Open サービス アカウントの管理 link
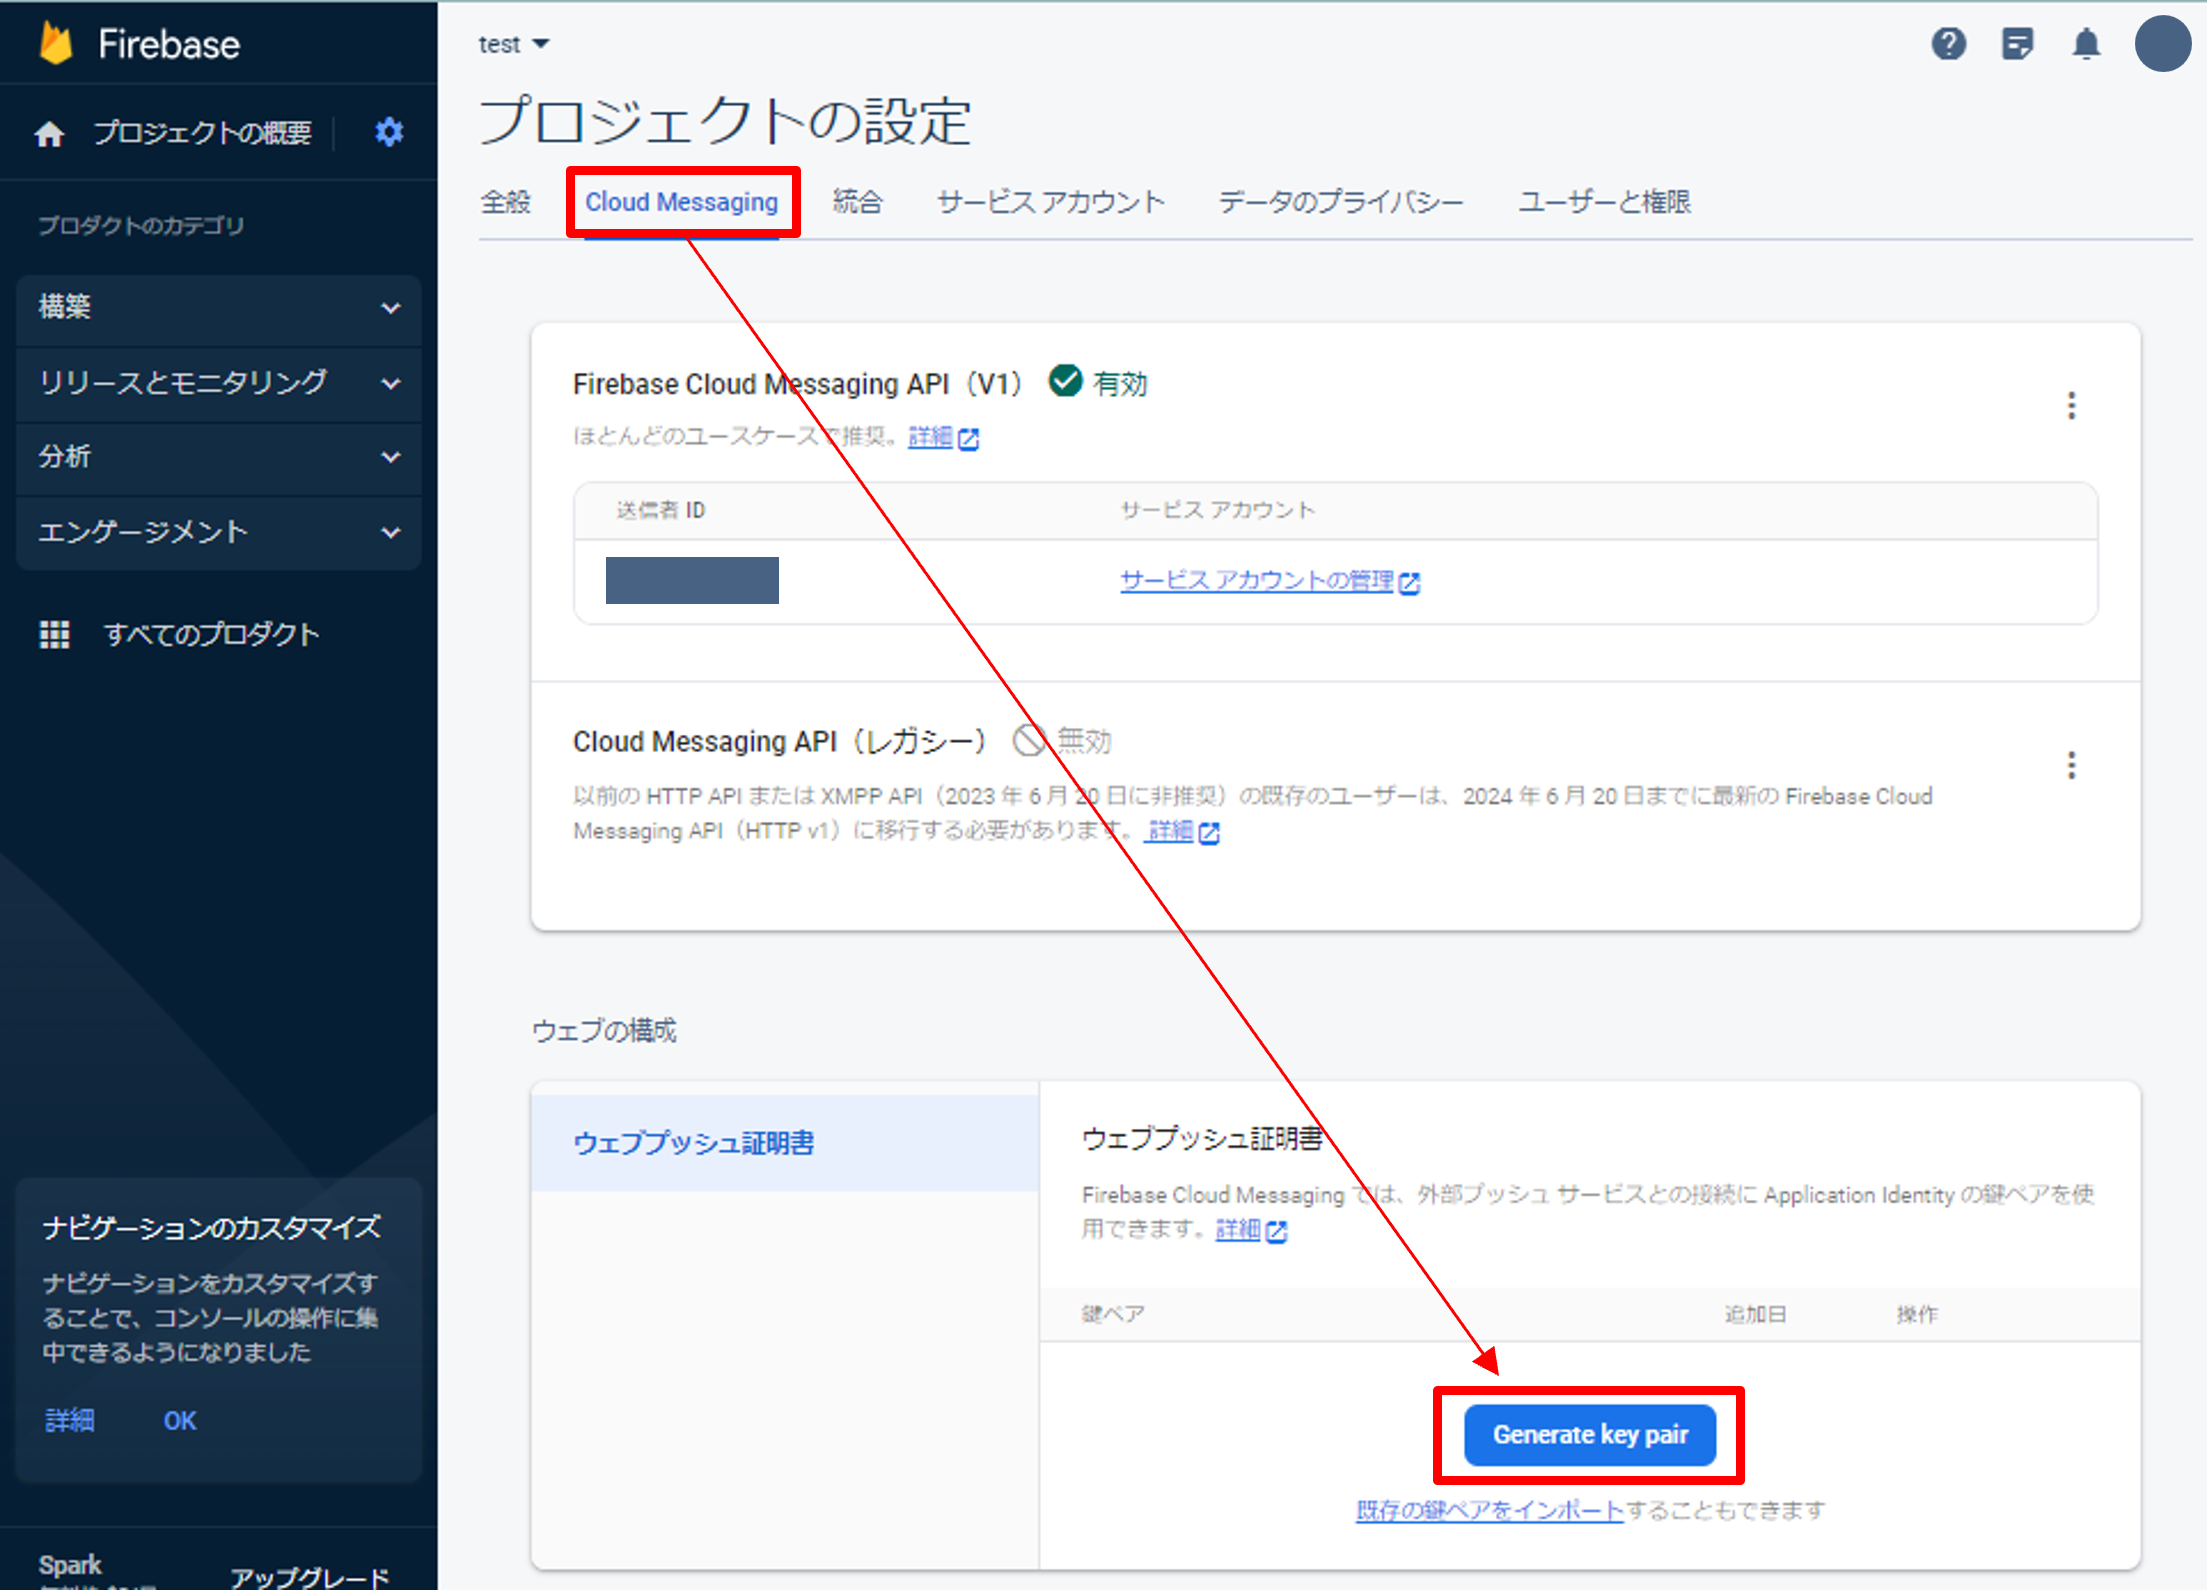The width and height of the screenshot is (2207, 1590). [1257, 581]
